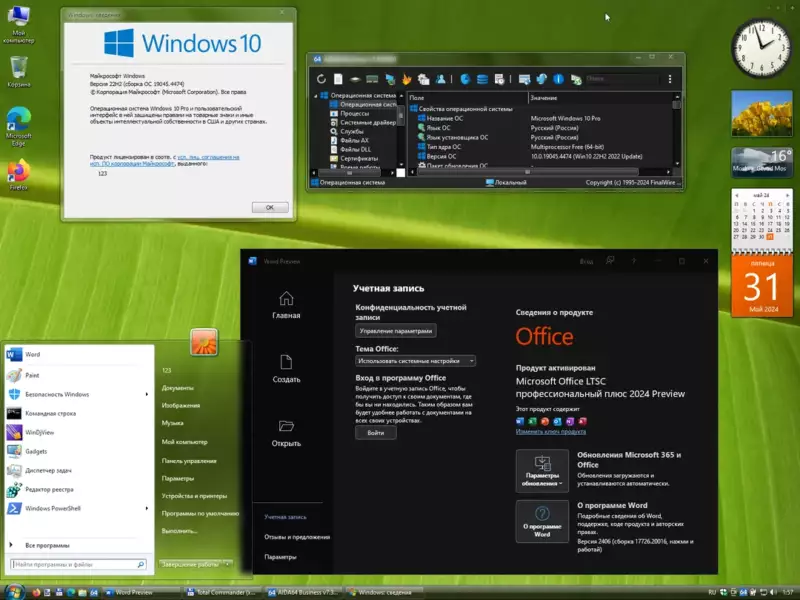The image size is (800, 600).
Task: Go to Главная in the Word sidebar
Action: 286,305
